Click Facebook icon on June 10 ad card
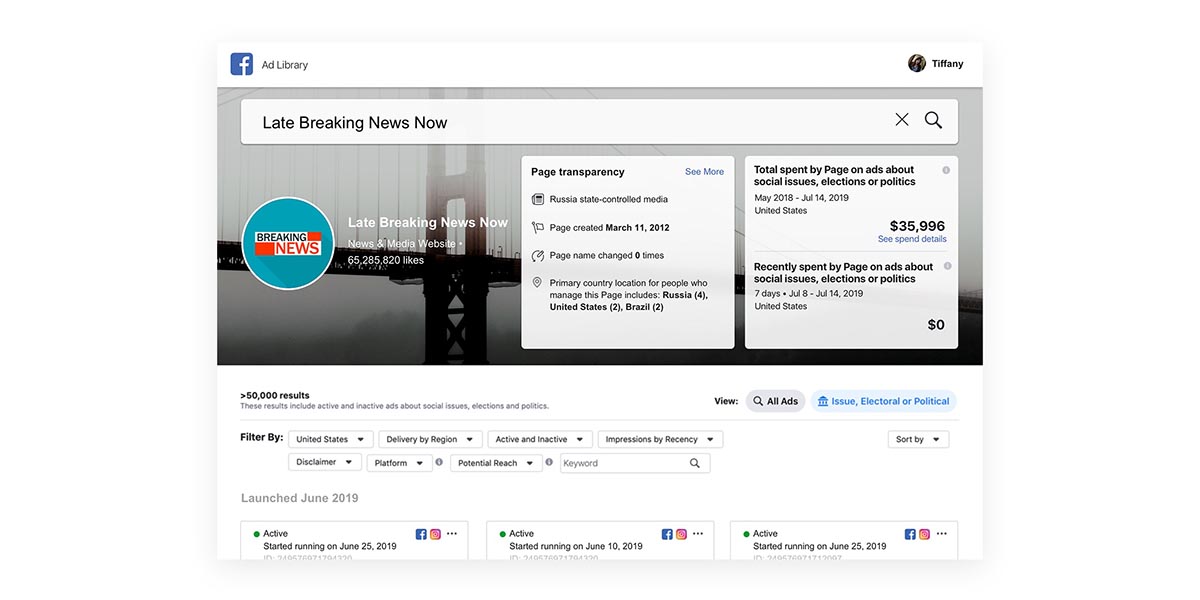This screenshot has height=600, width=1200. click(x=667, y=534)
